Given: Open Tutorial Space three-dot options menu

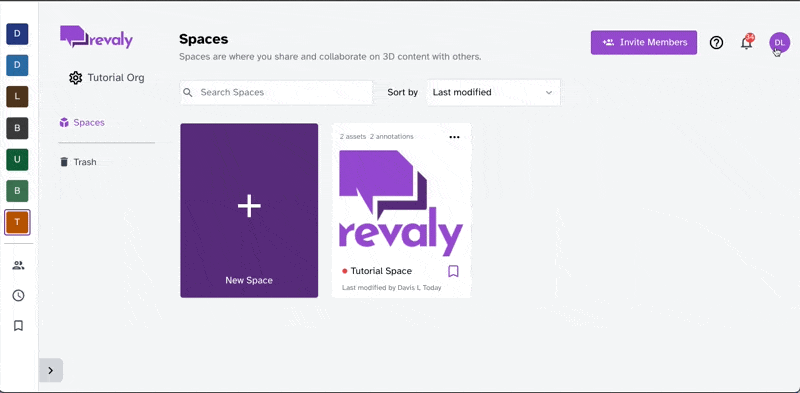Looking at the screenshot, I should pos(454,137).
